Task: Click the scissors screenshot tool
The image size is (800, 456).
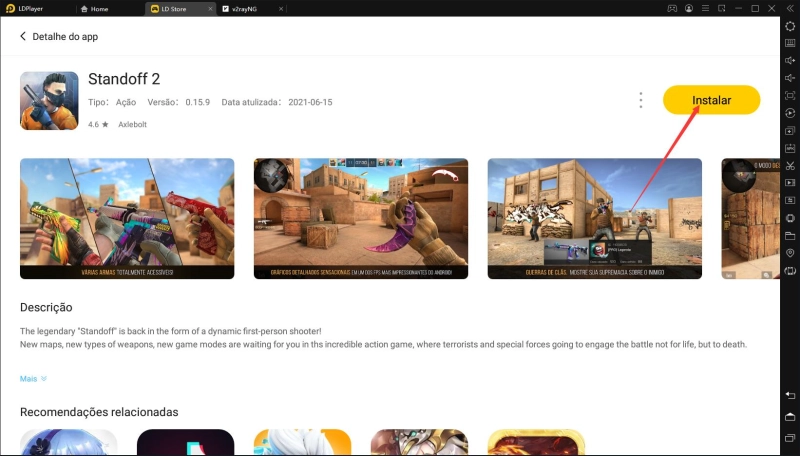Action: coord(790,165)
